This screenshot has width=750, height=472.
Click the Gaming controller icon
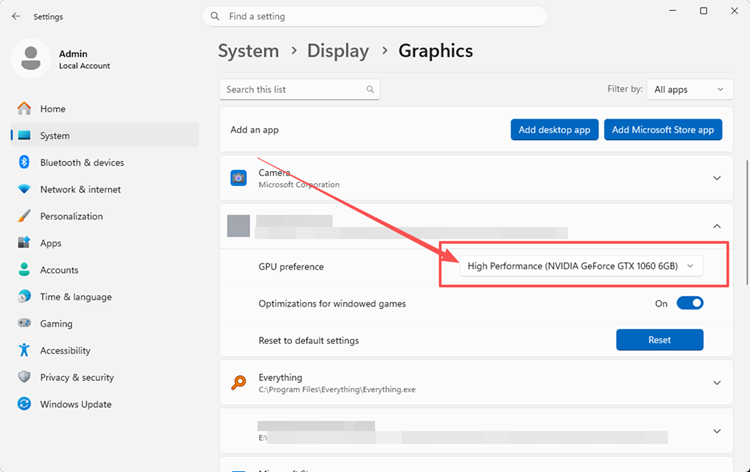pos(24,323)
